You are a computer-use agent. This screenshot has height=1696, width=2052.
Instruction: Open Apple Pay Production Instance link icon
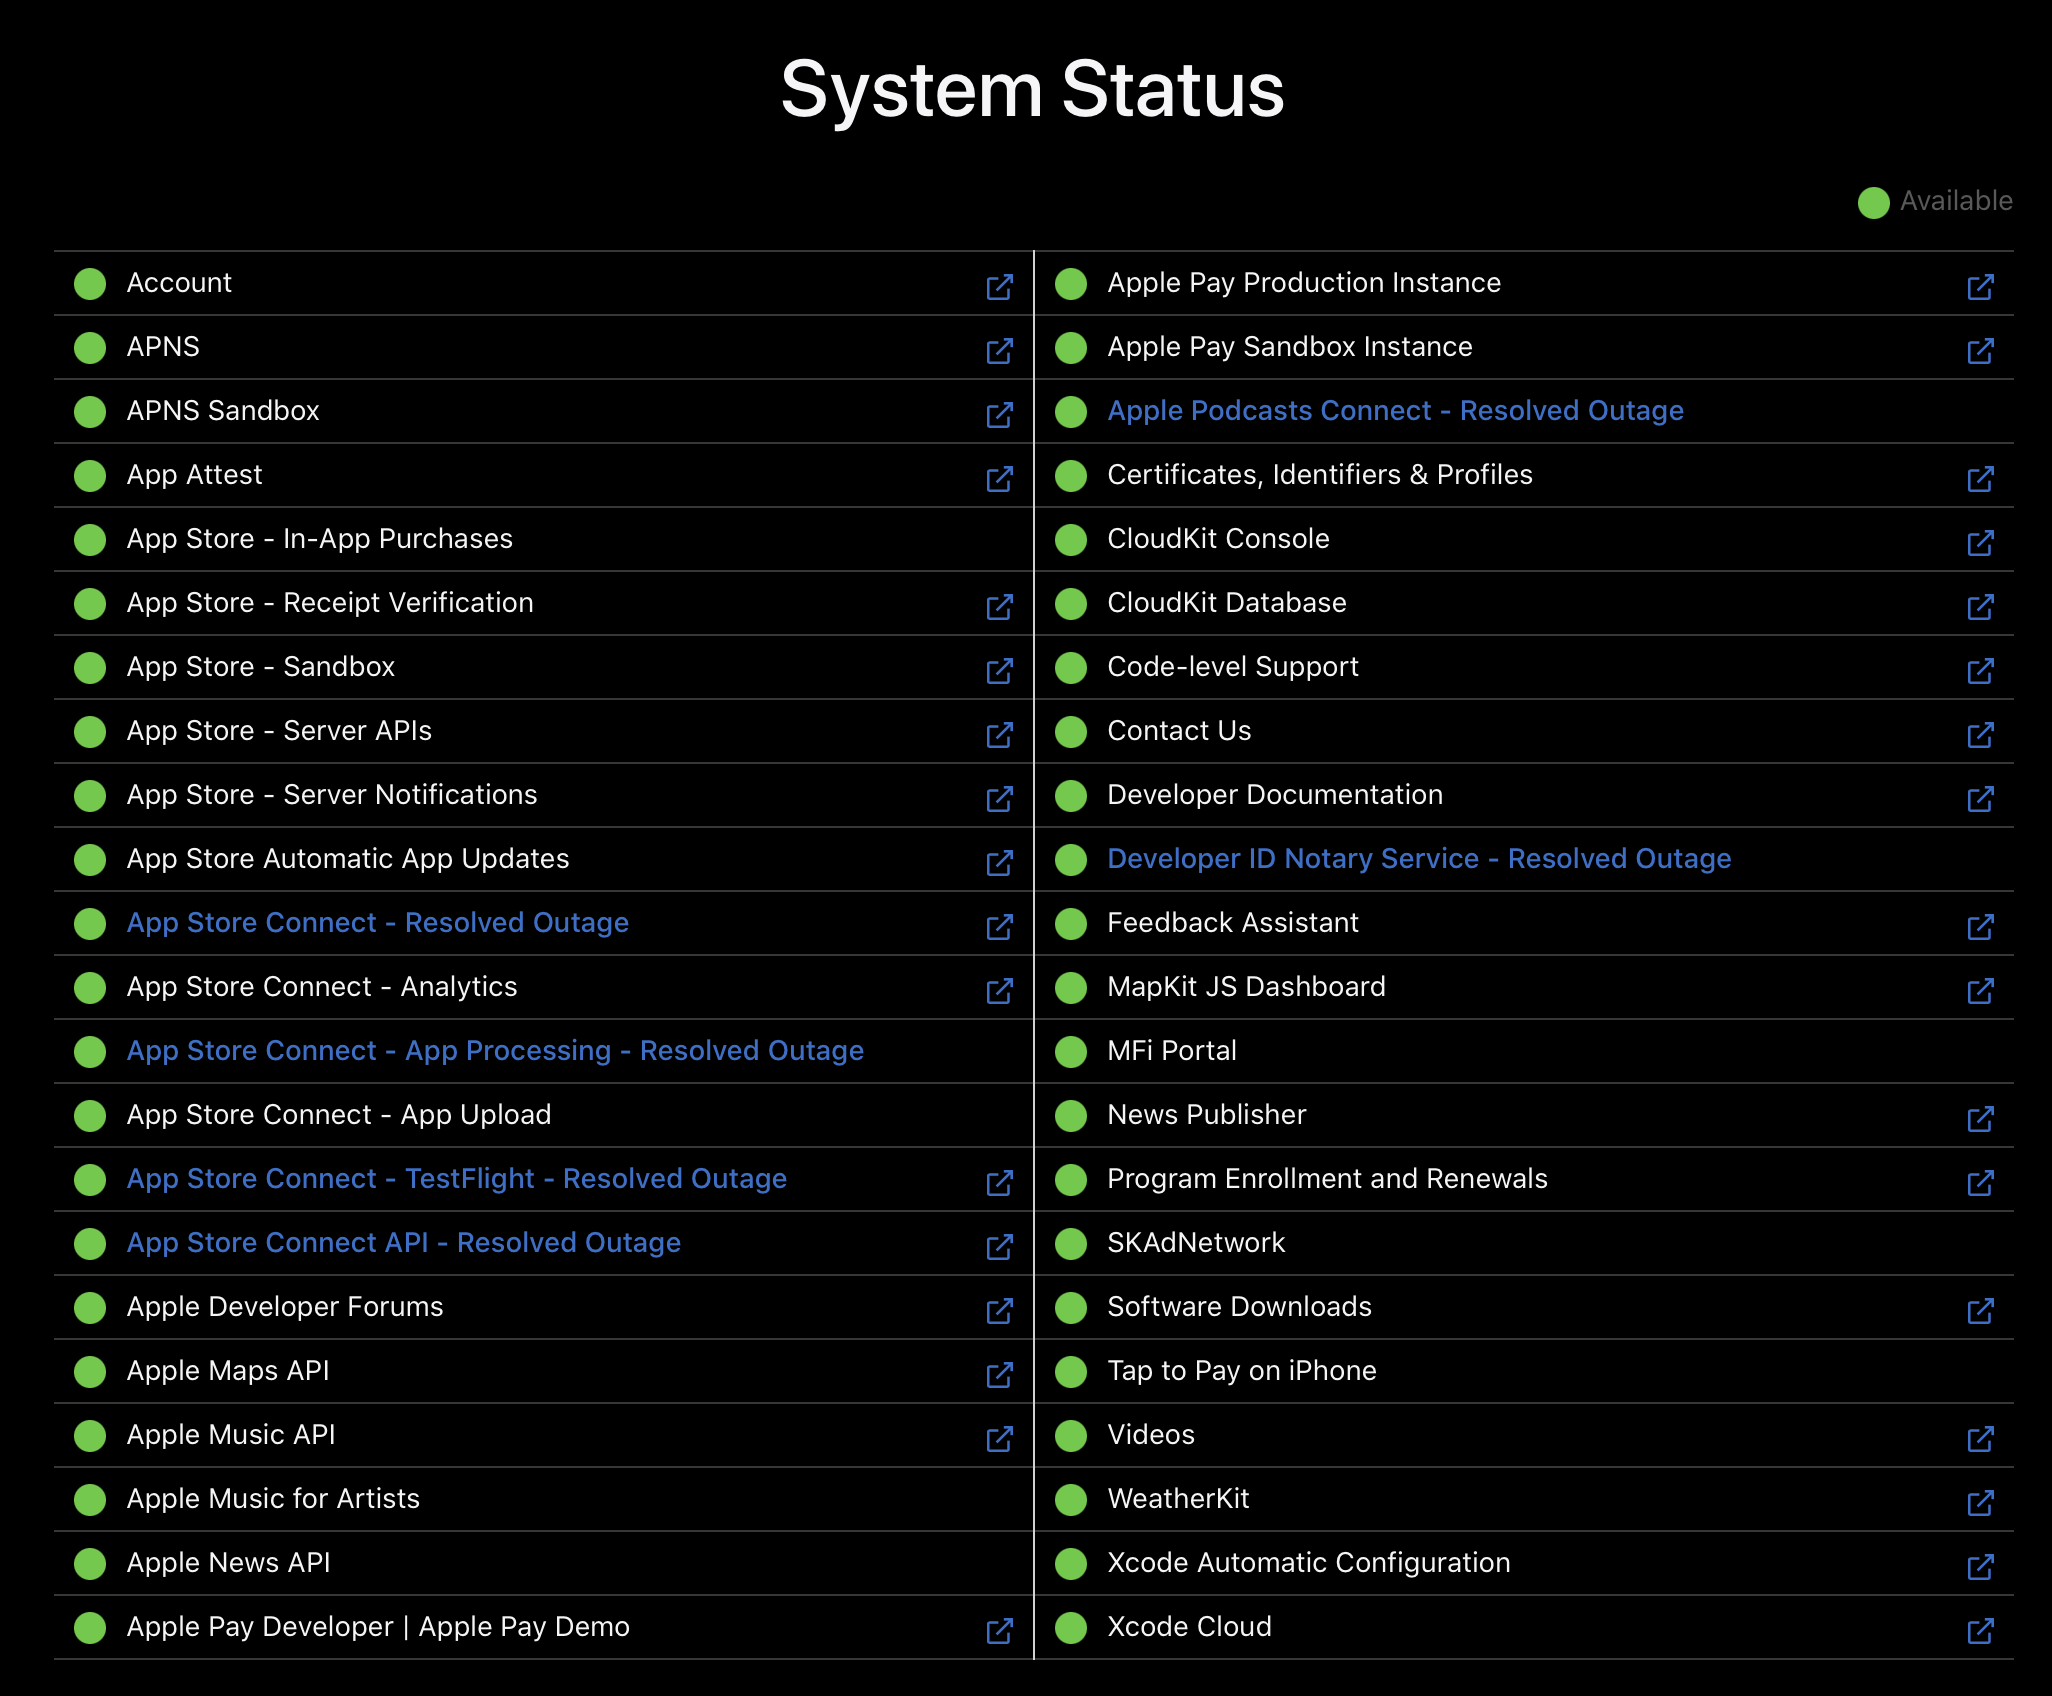1980,287
